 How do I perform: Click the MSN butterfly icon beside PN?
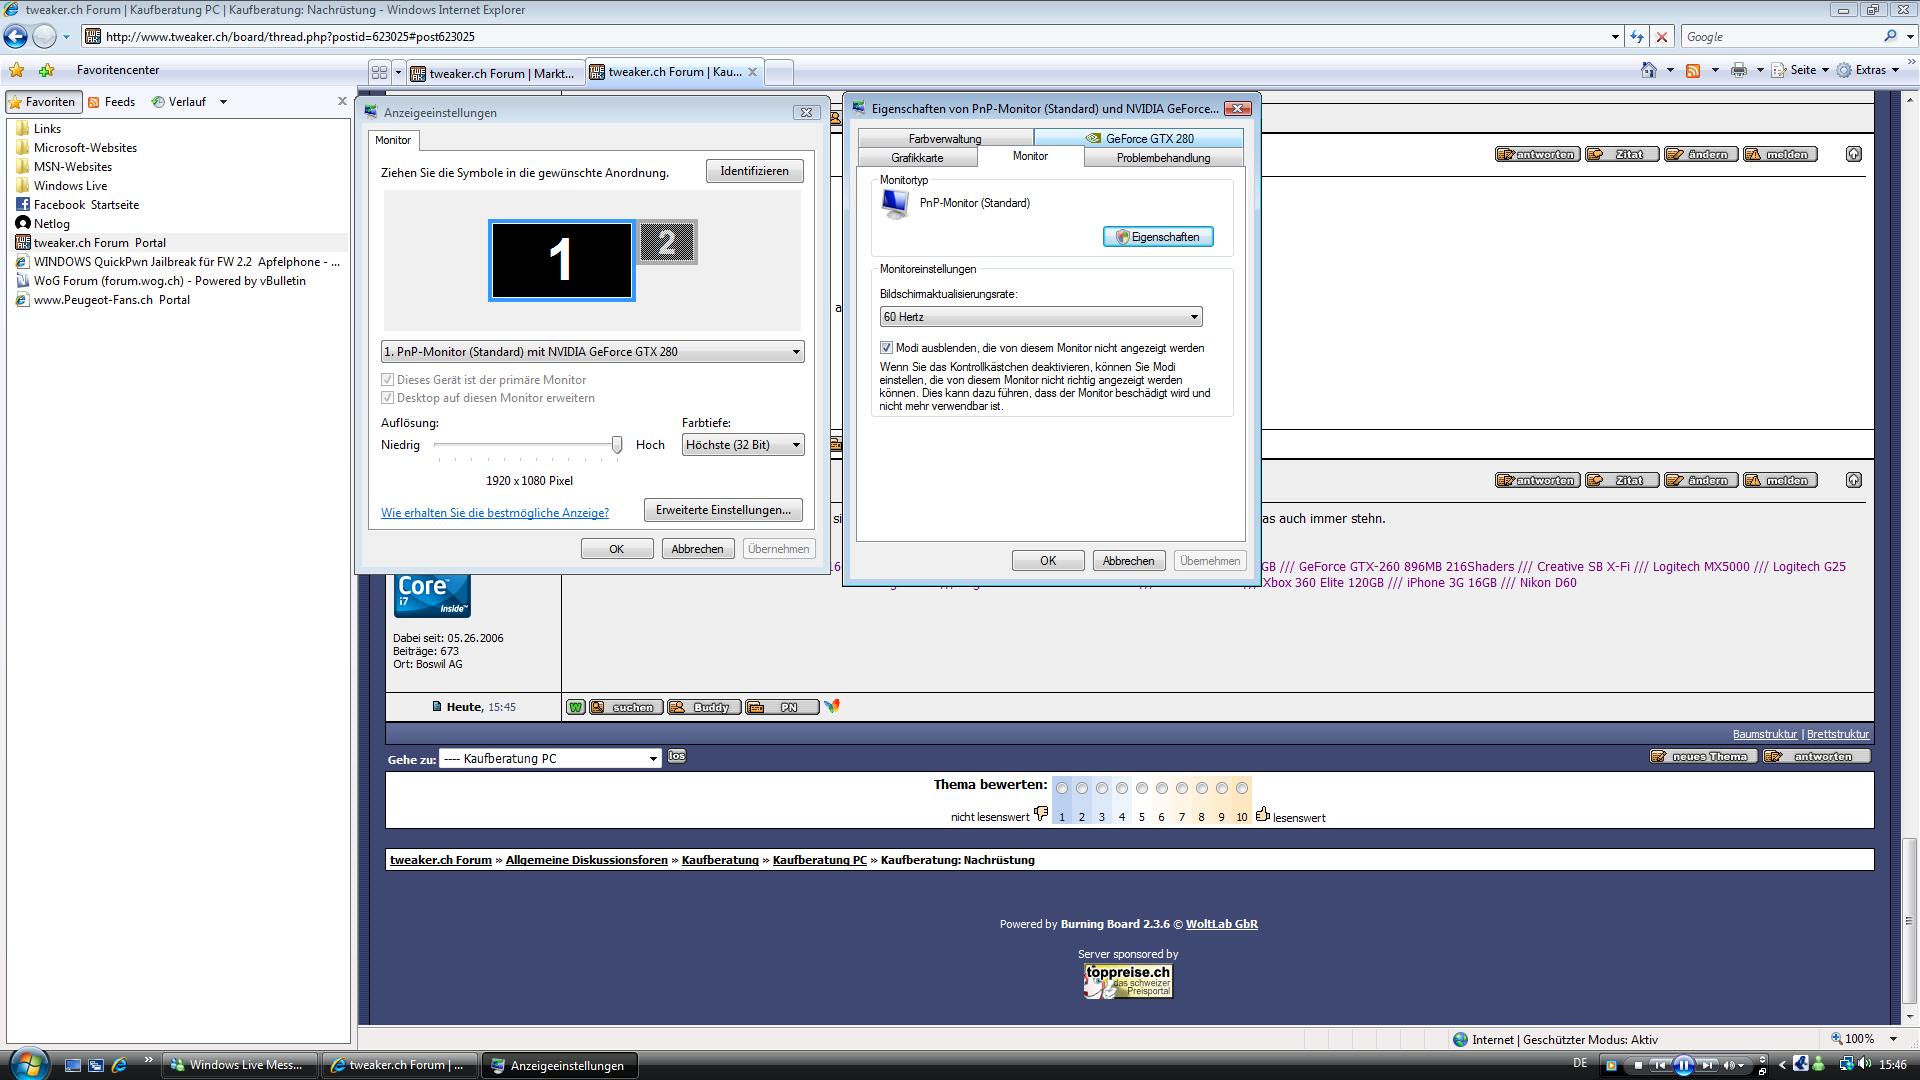point(832,706)
